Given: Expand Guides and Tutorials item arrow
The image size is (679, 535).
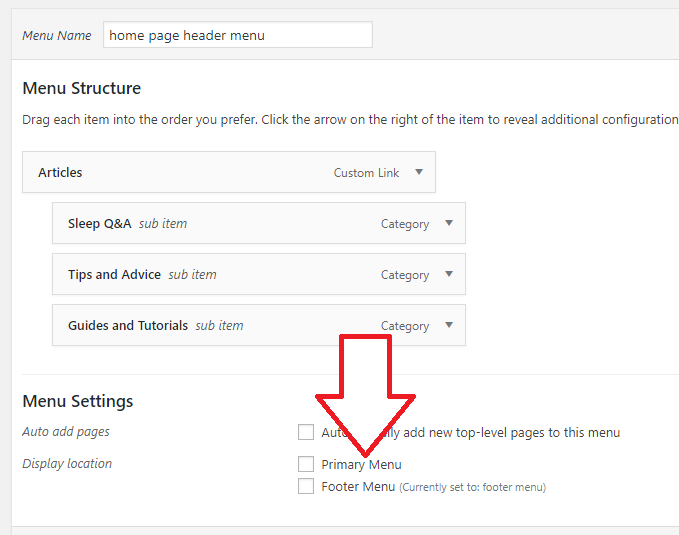Looking at the screenshot, I should coord(449,325).
